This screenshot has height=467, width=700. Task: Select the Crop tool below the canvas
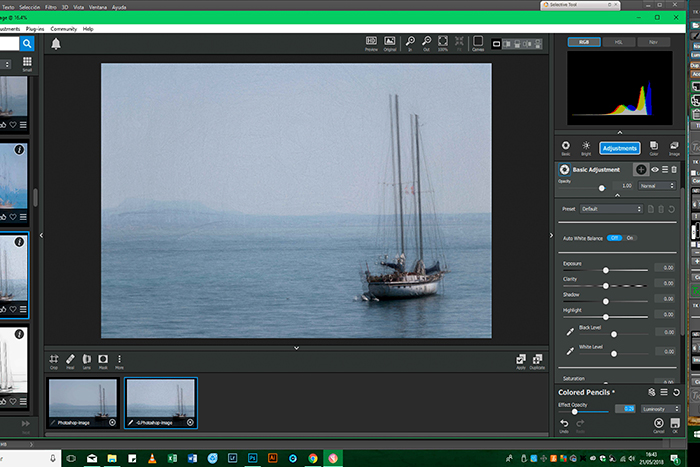point(54,359)
